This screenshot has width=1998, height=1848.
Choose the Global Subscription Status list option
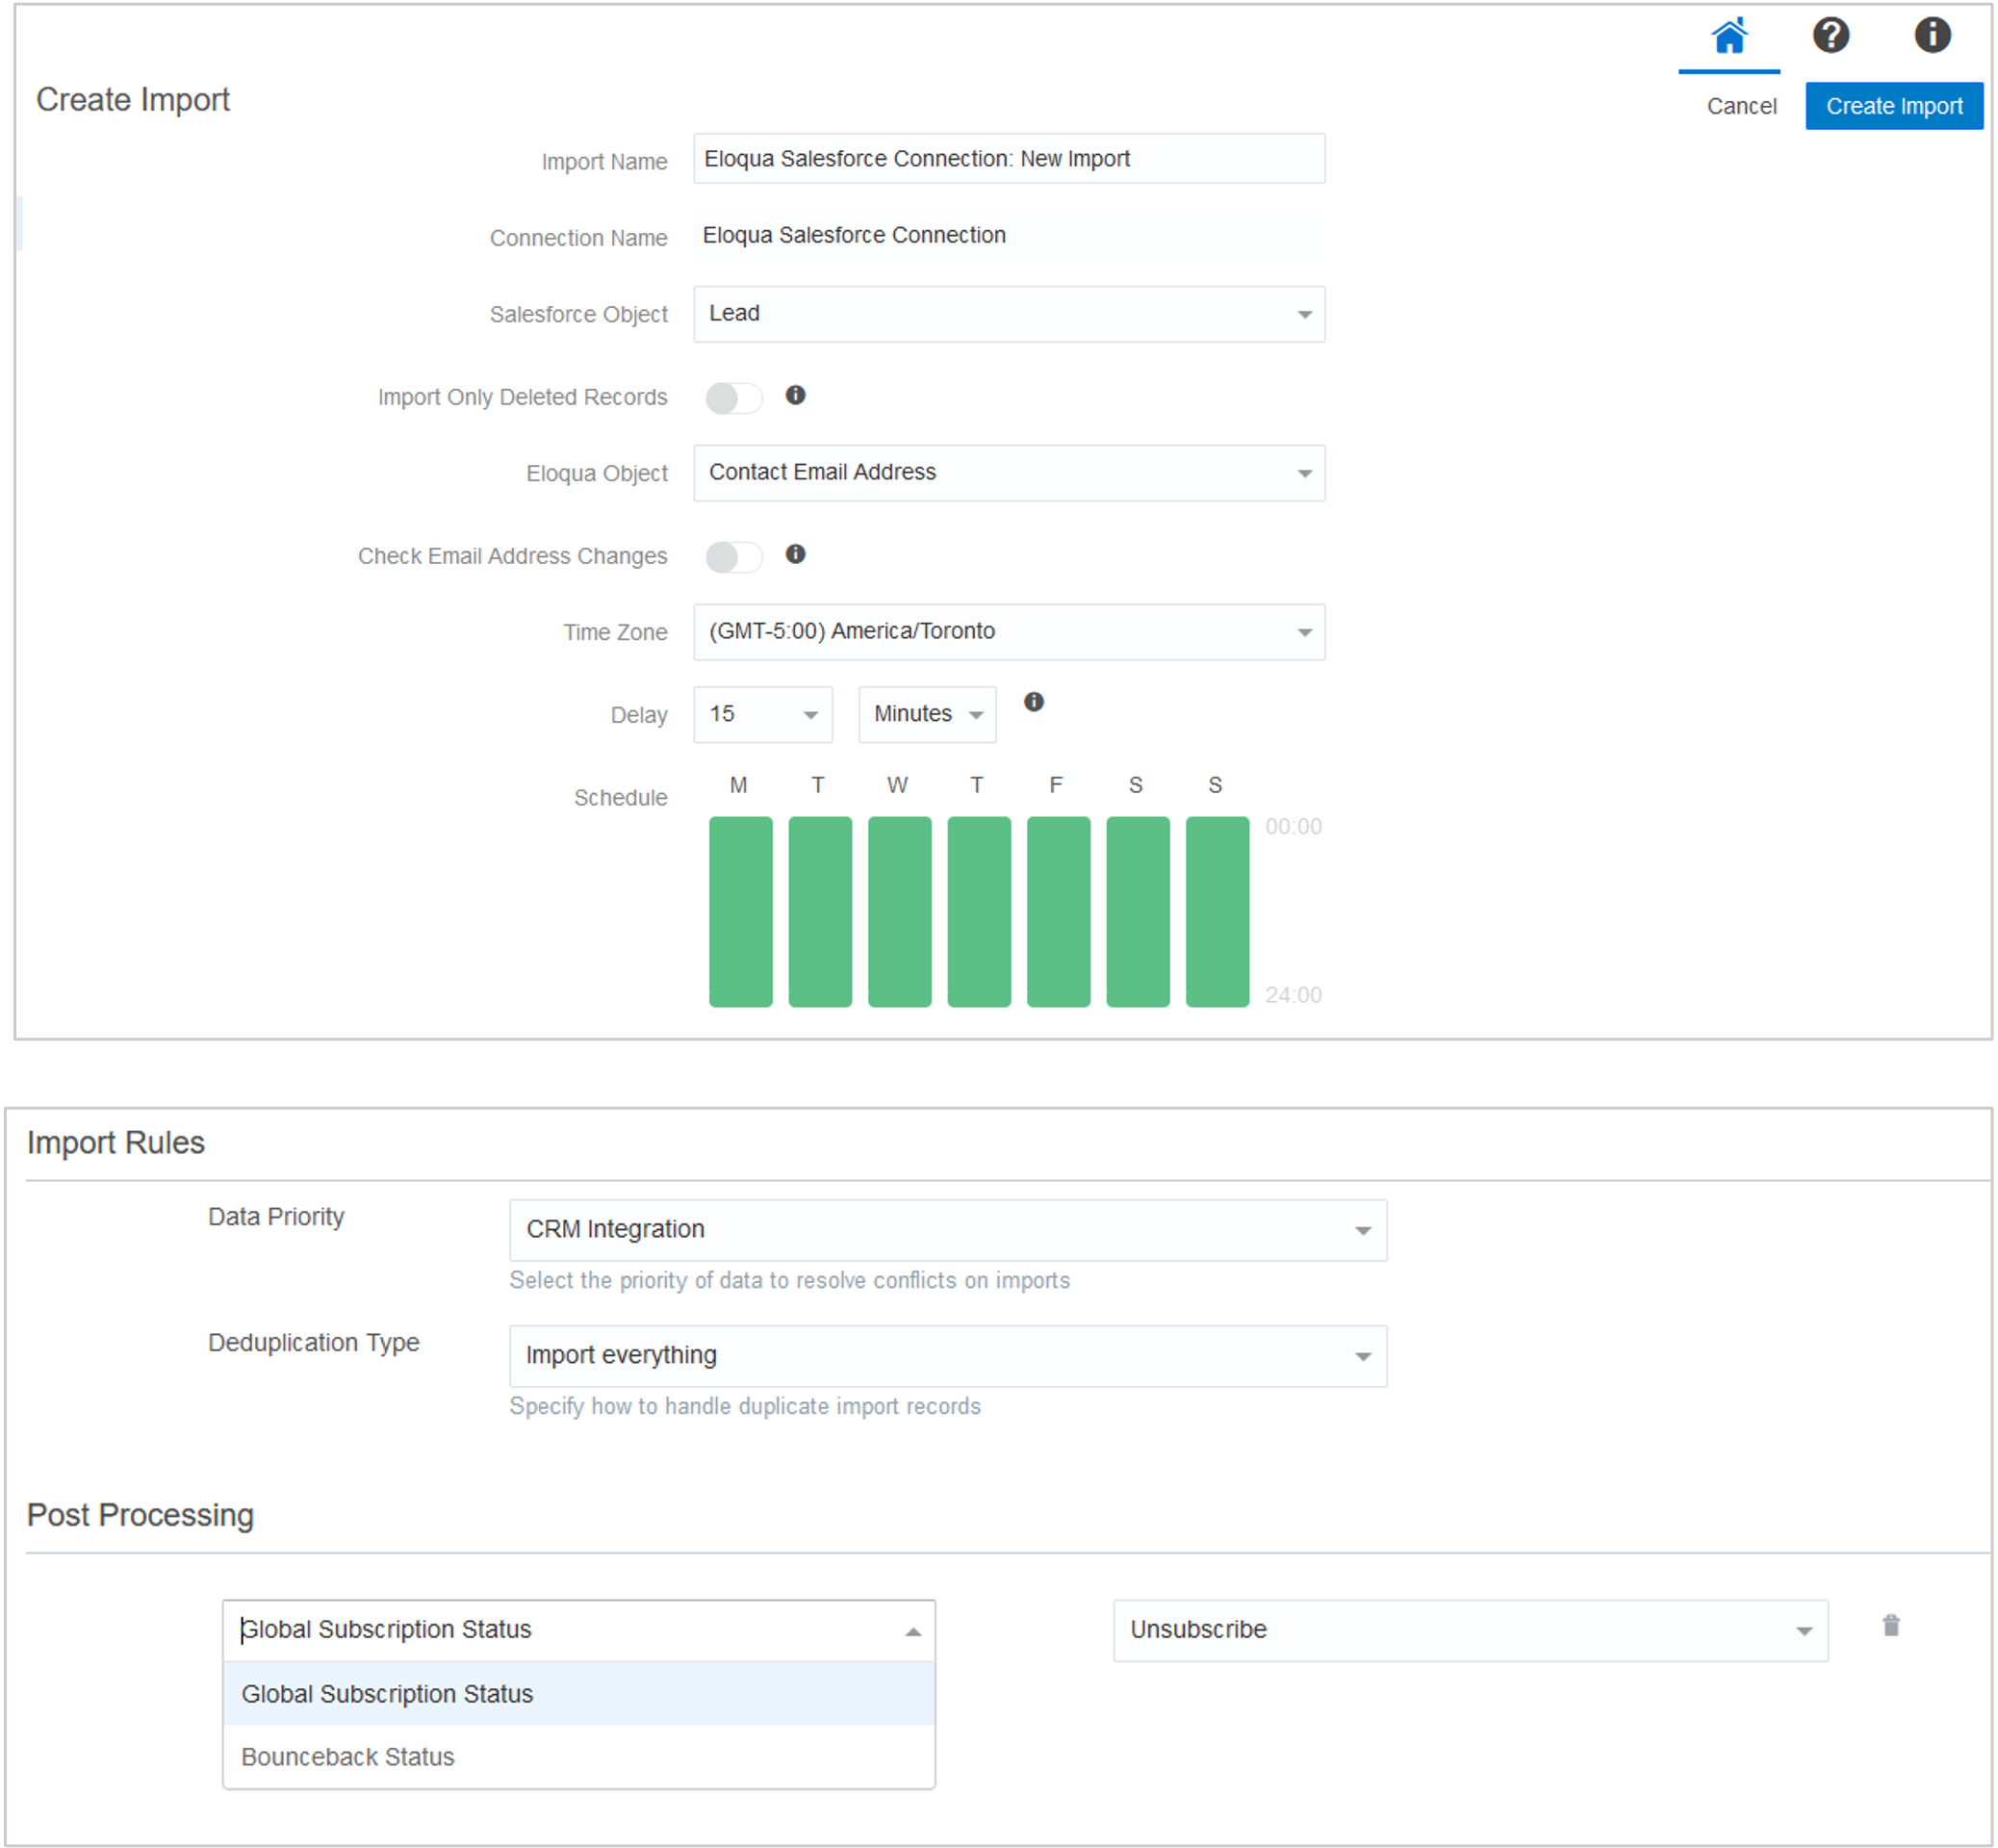(387, 1694)
